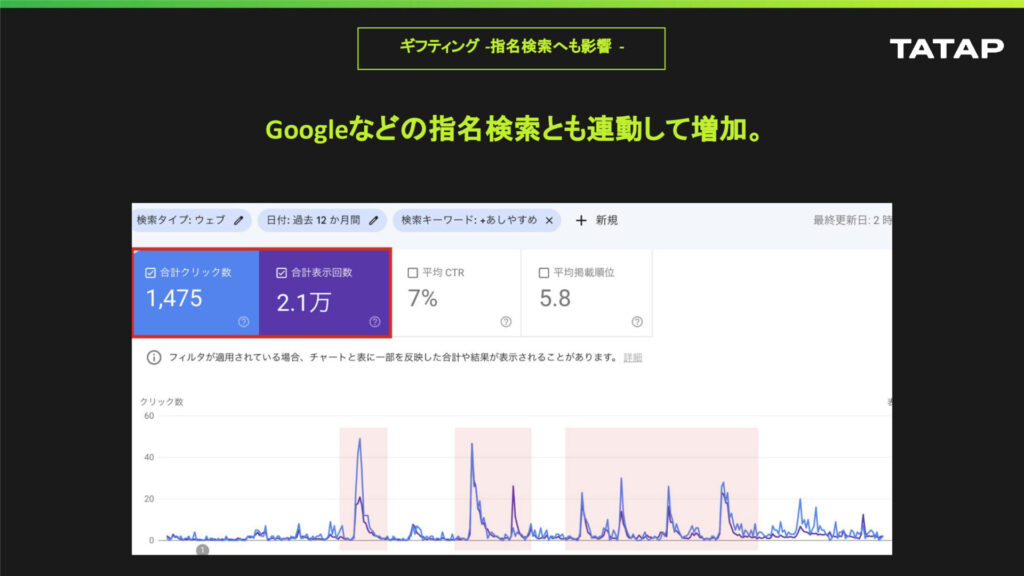
Task: Click the TATAP logo
Action: click(946, 48)
